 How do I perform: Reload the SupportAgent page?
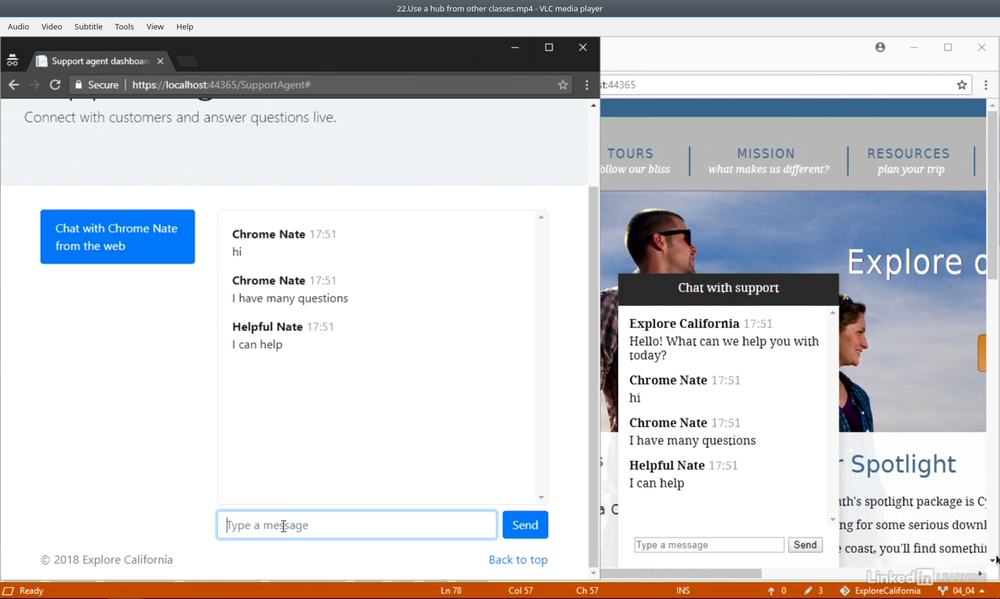(x=55, y=85)
